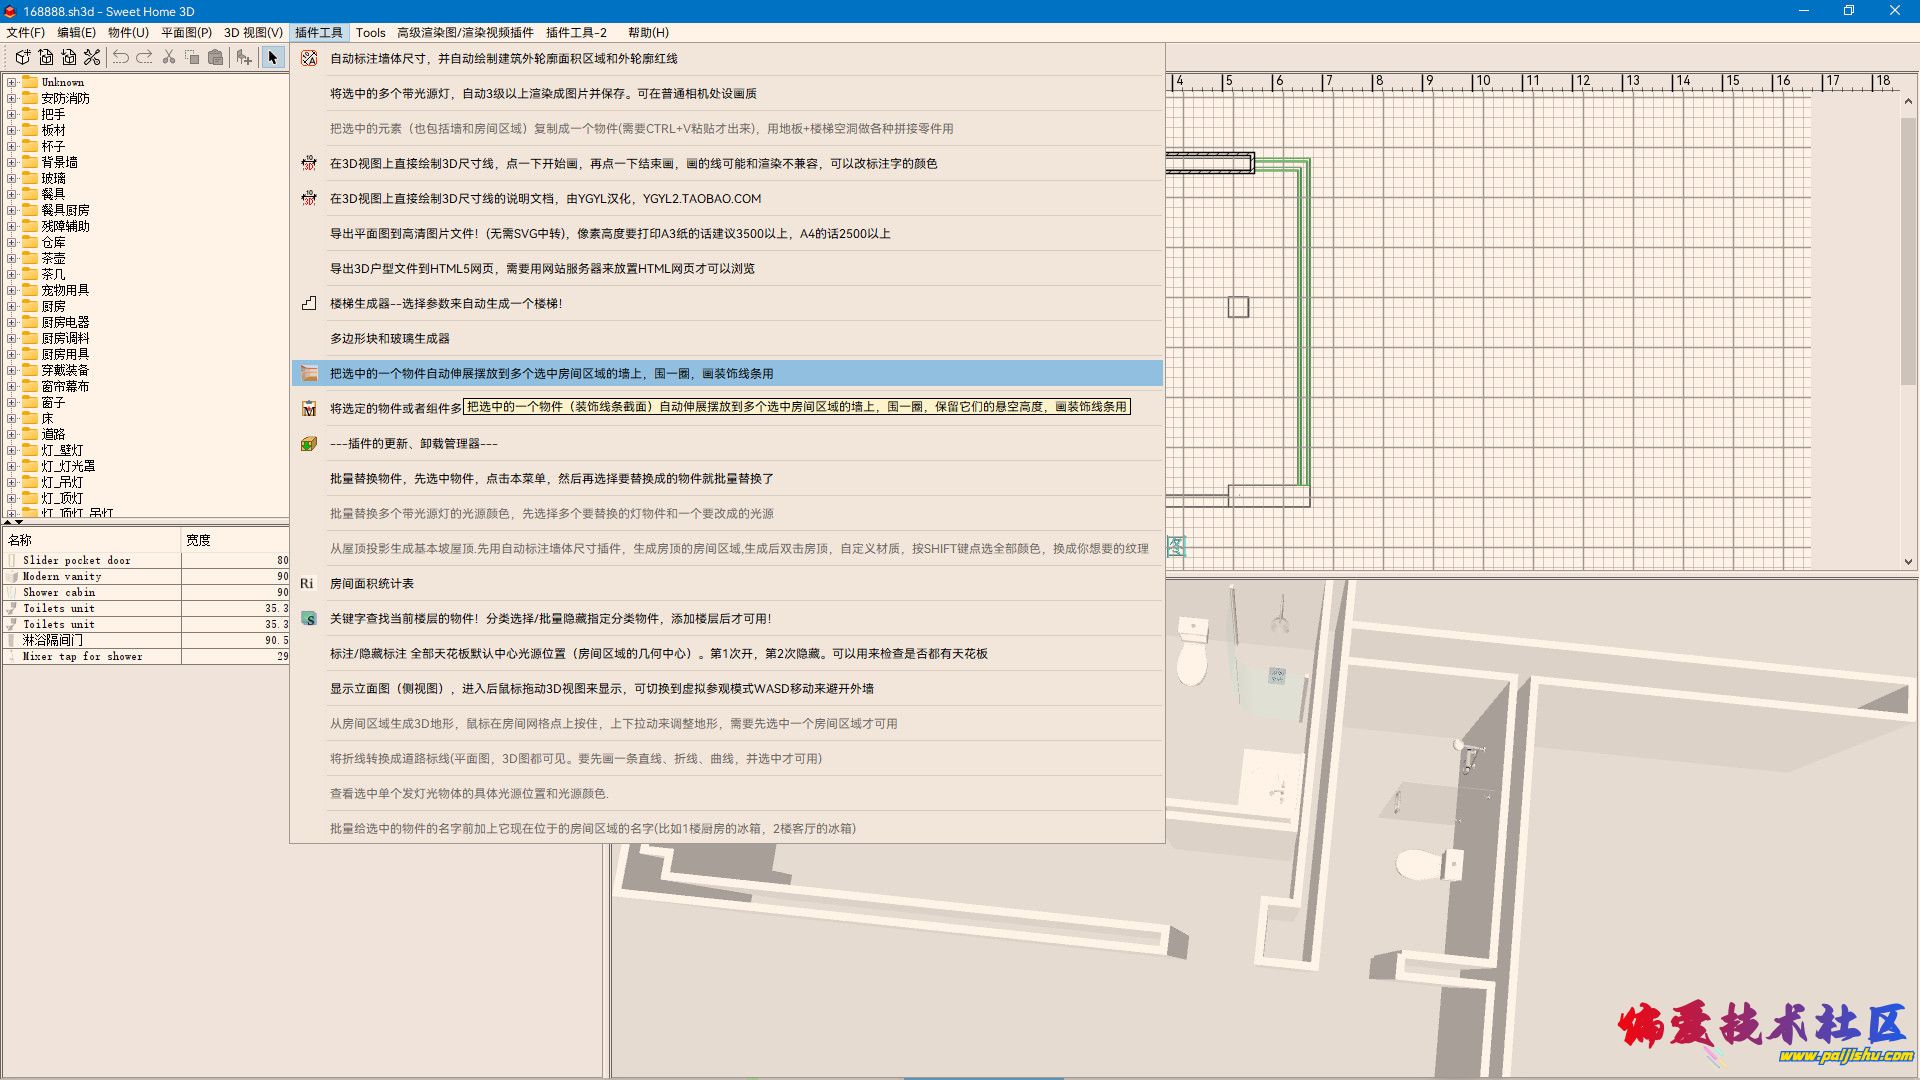Open the Tools menu

[x=370, y=32]
